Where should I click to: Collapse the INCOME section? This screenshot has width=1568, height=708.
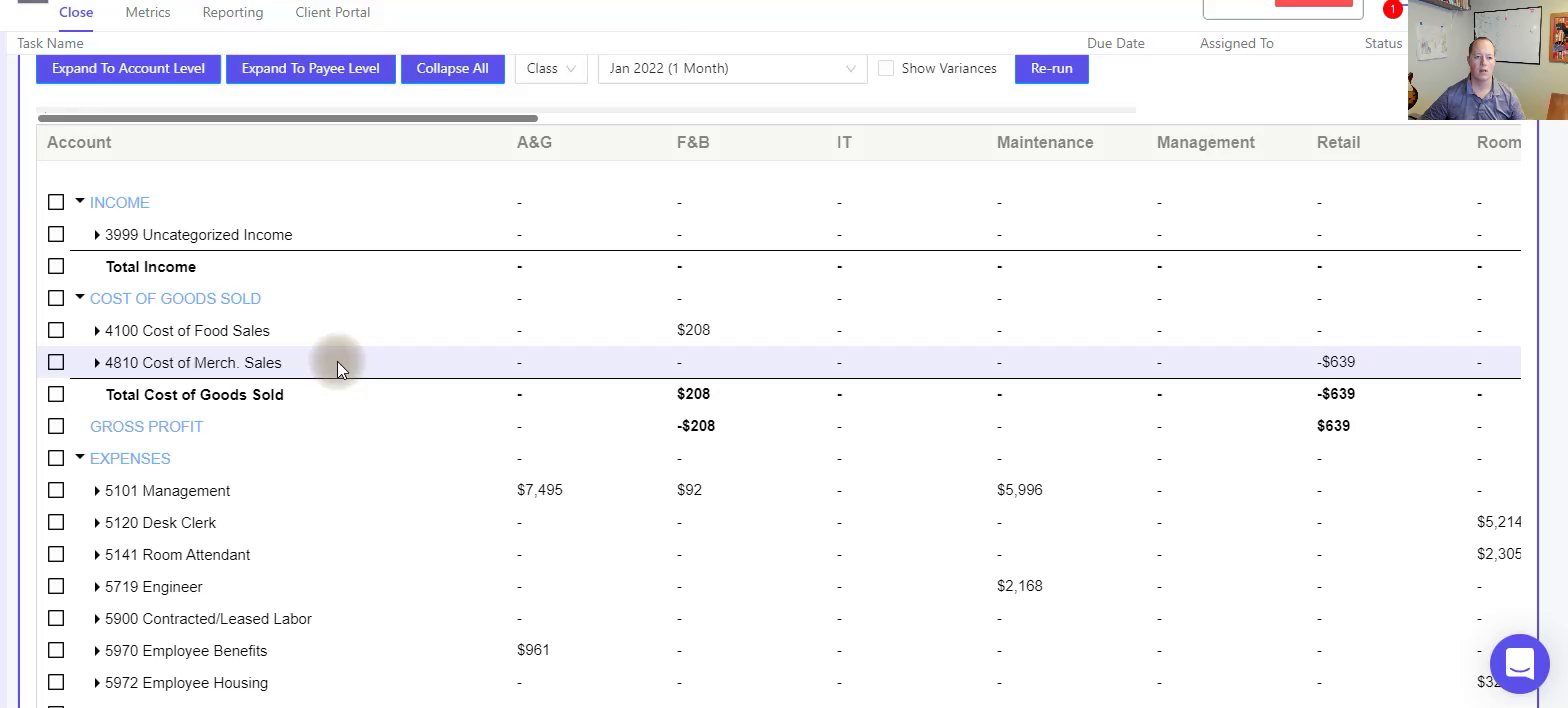pos(80,202)
